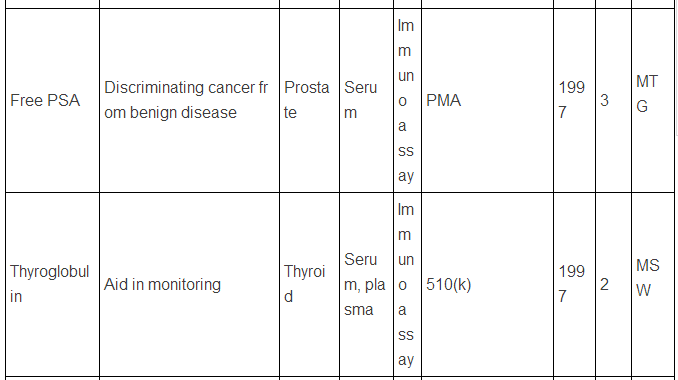This screenshot has width=678, height=380.
Task: Select the Prostate cell
Action: point(309,100)
